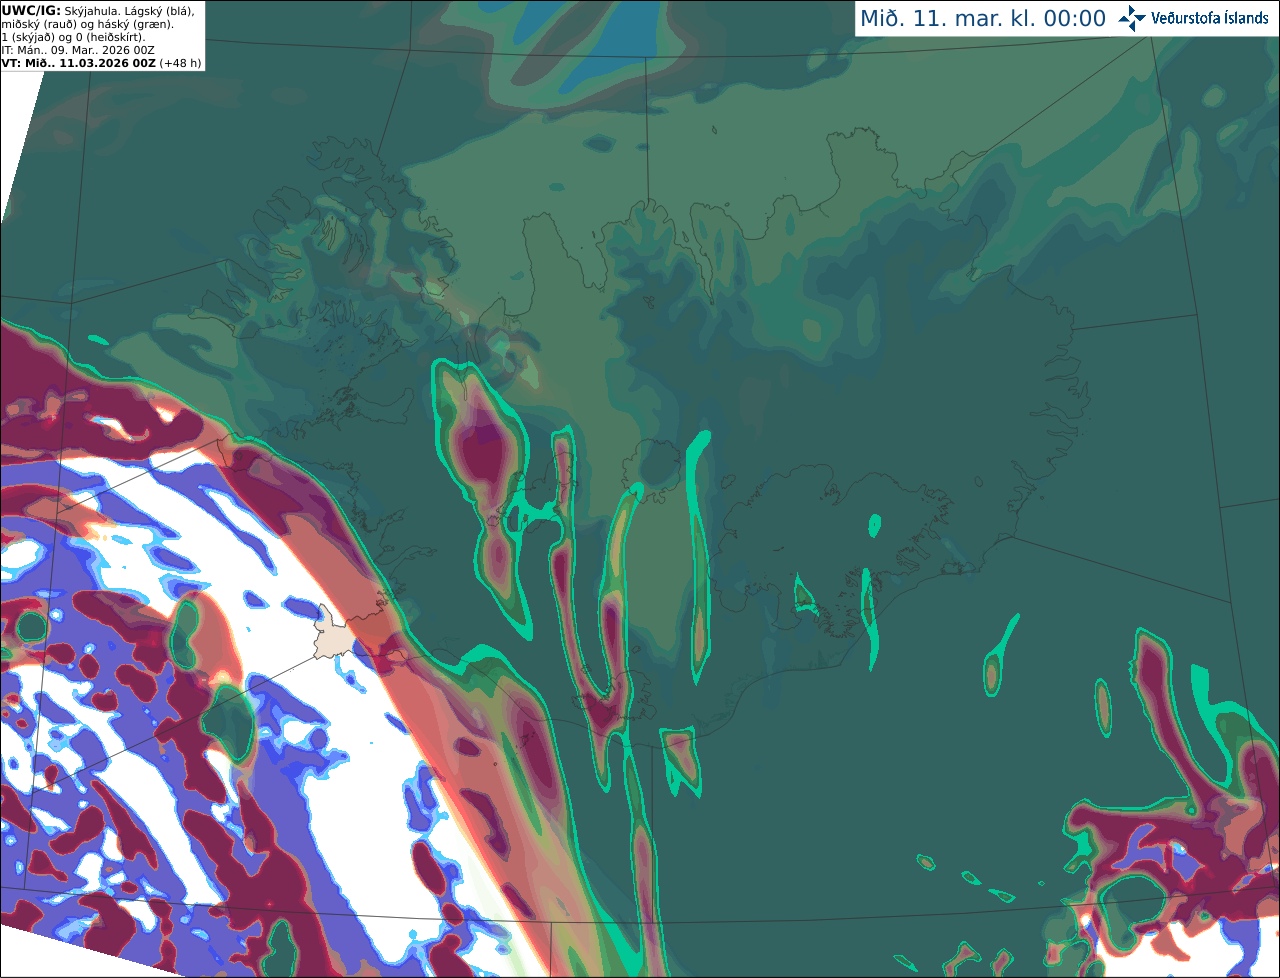Click the "Mið. 11. mar. kl. 00:00" header time

[x=983, y=19]
